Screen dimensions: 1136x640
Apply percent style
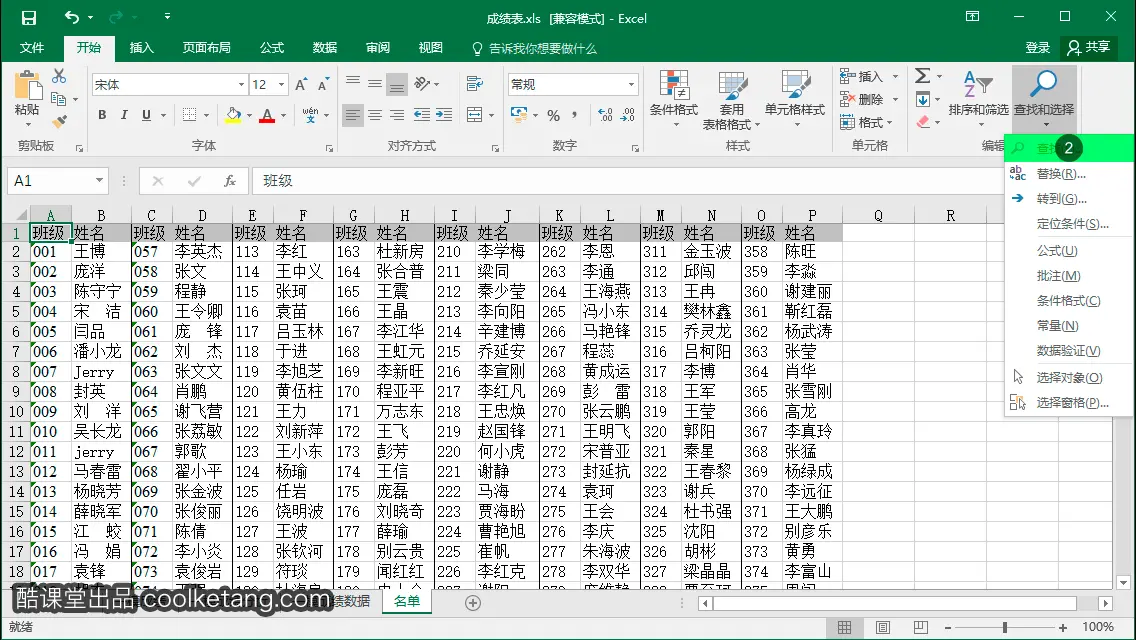554,115
